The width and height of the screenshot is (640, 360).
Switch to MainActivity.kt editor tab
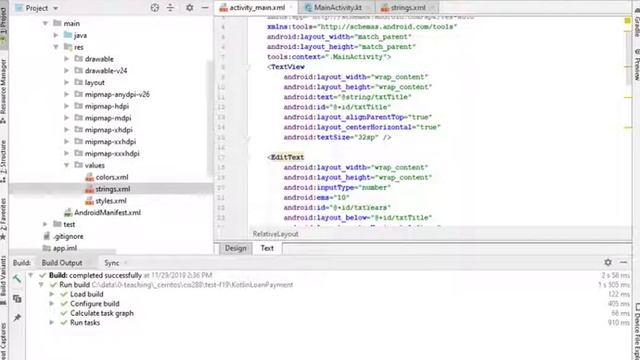point(337,8)
